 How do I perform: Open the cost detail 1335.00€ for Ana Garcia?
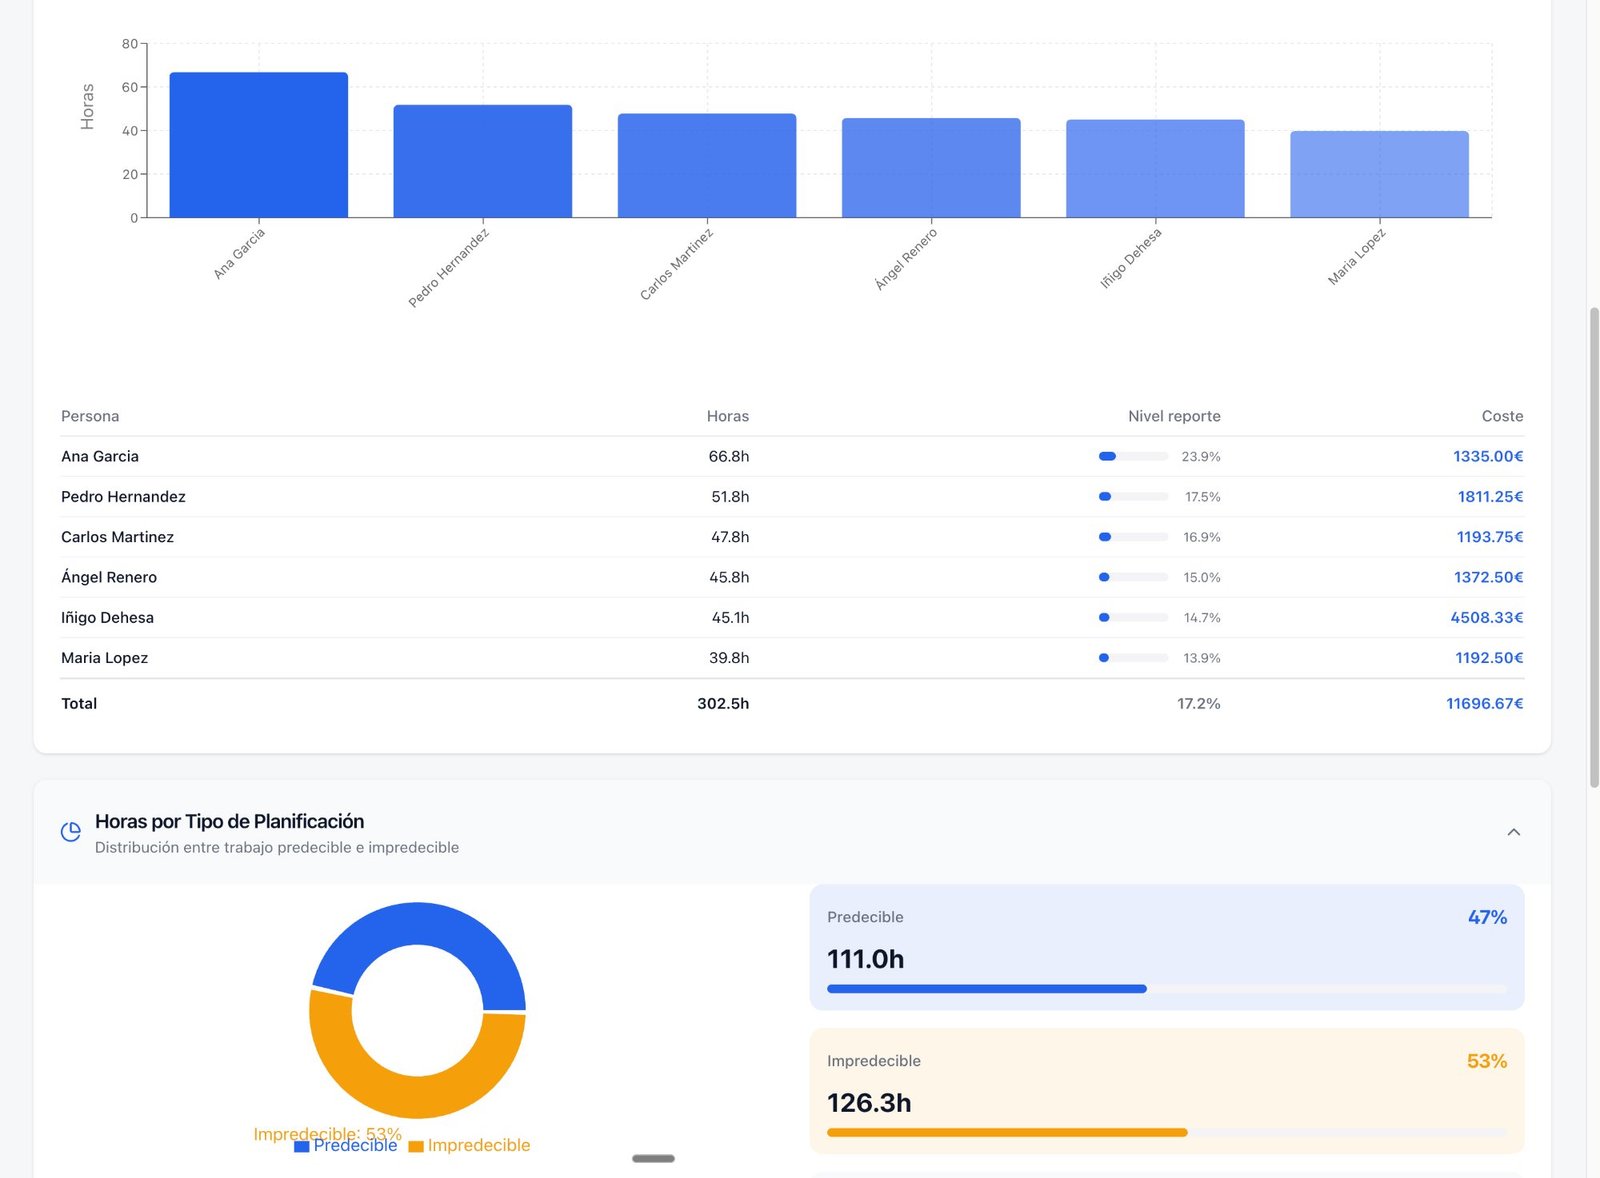tap(1487, 456)
